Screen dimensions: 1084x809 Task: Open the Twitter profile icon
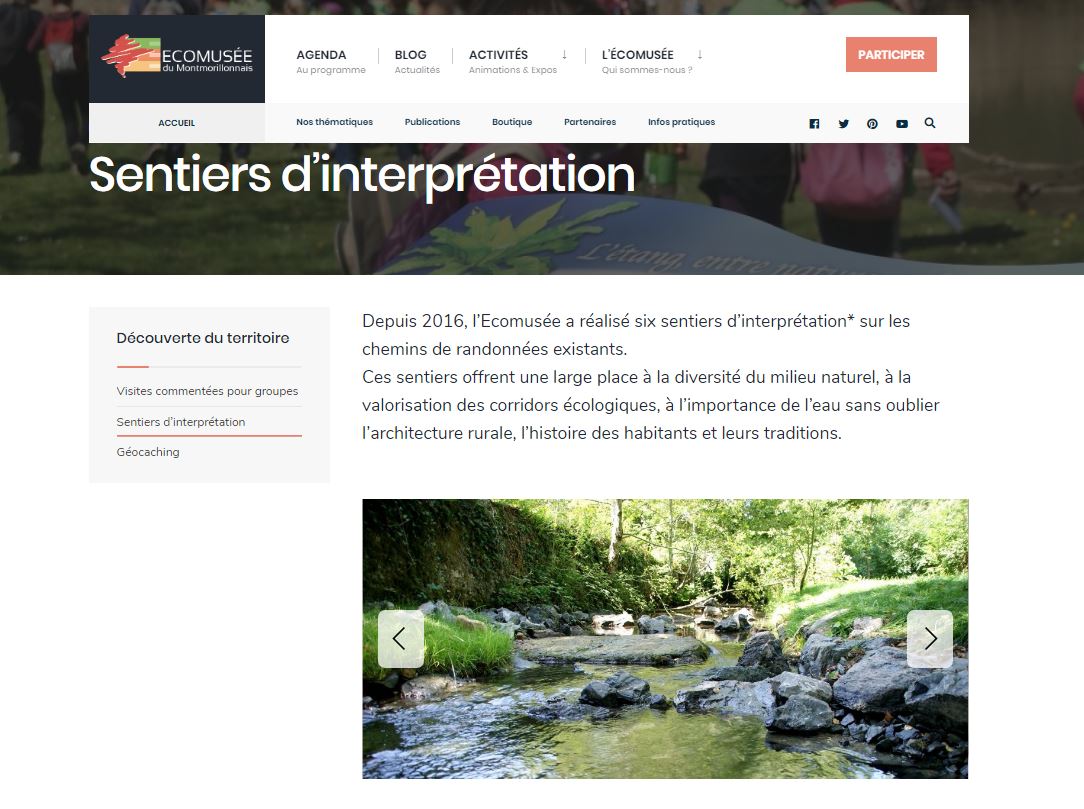coord(843,123)
